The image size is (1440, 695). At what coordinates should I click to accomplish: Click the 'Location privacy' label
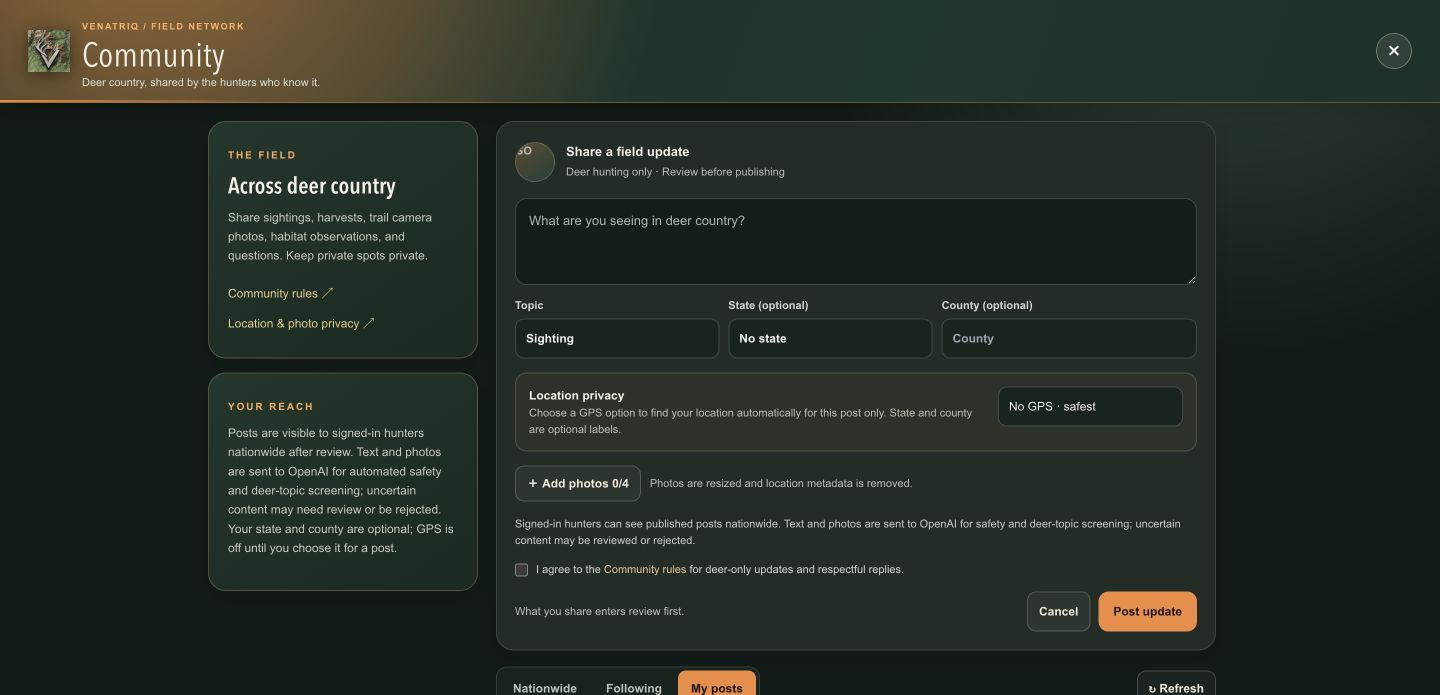[576, 395]
